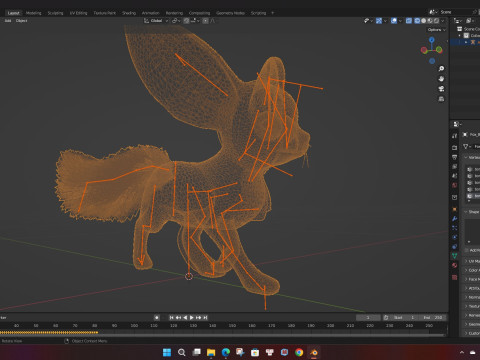This screenshot has height=360, width=480.
Task: Toggle the camera view button
Action: pyautogui.click(x=441, y=89)
